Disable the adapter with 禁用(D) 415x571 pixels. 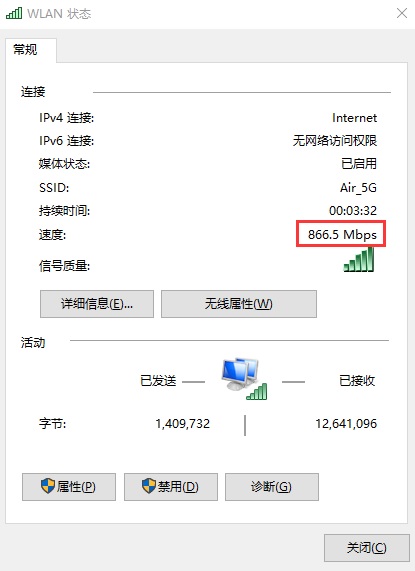click(171, 487)
